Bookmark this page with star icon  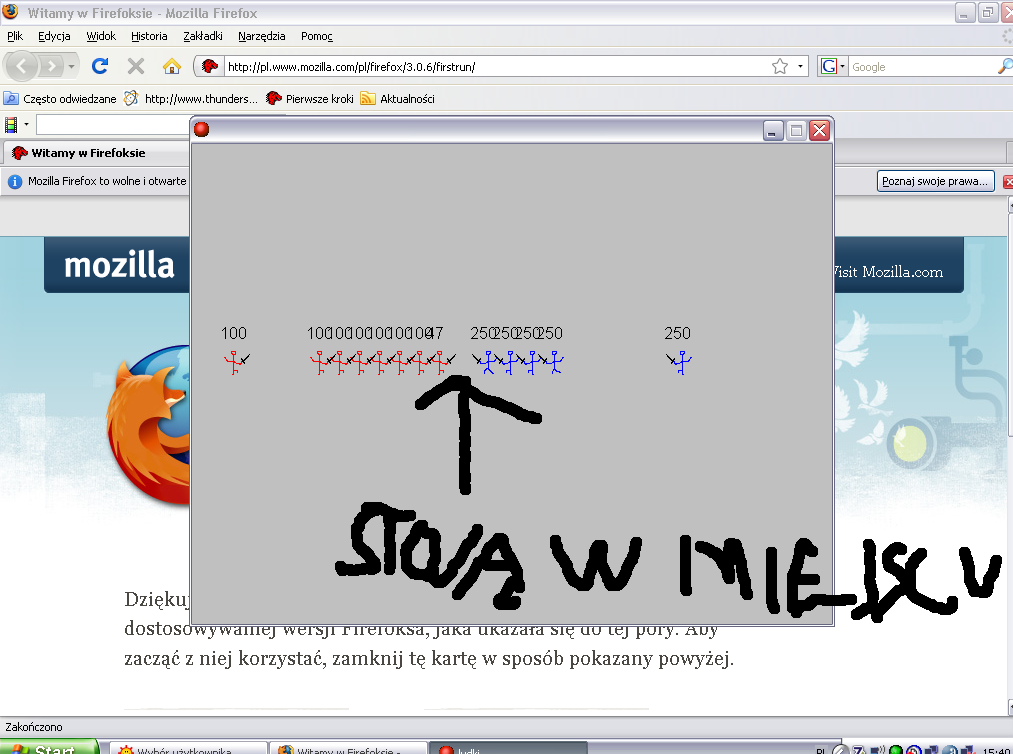tap(780, 66)
